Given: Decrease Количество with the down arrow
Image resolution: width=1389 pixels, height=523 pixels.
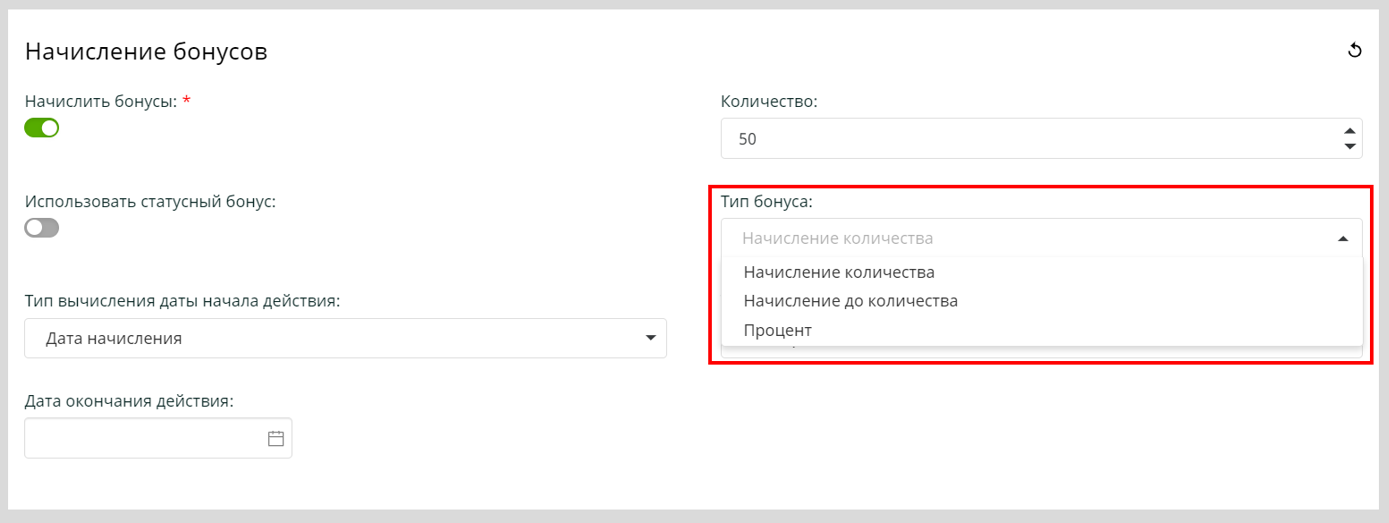Looking at the screenshot, I should pos(1350,146).
